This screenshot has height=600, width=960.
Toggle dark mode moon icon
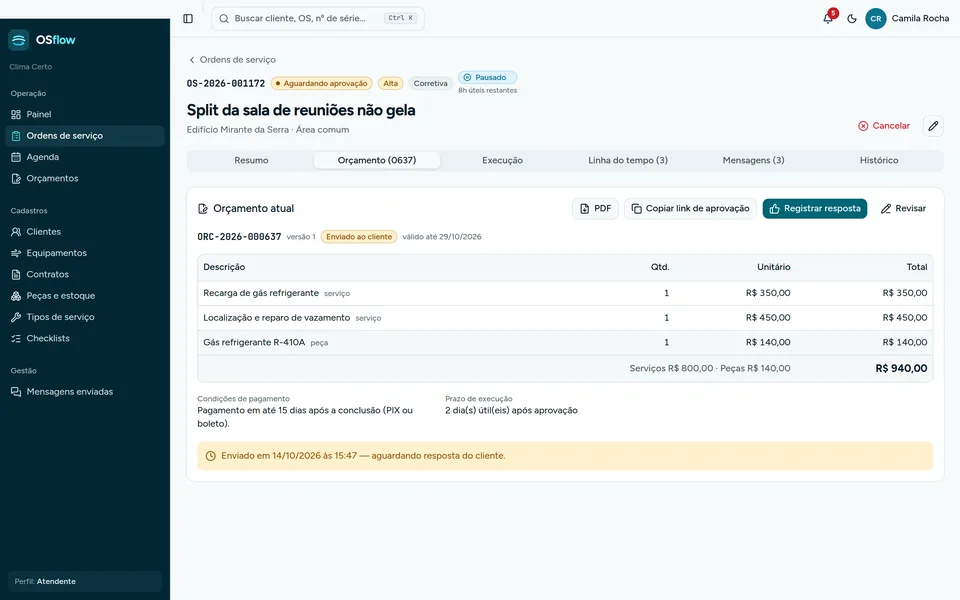[852, 18]
